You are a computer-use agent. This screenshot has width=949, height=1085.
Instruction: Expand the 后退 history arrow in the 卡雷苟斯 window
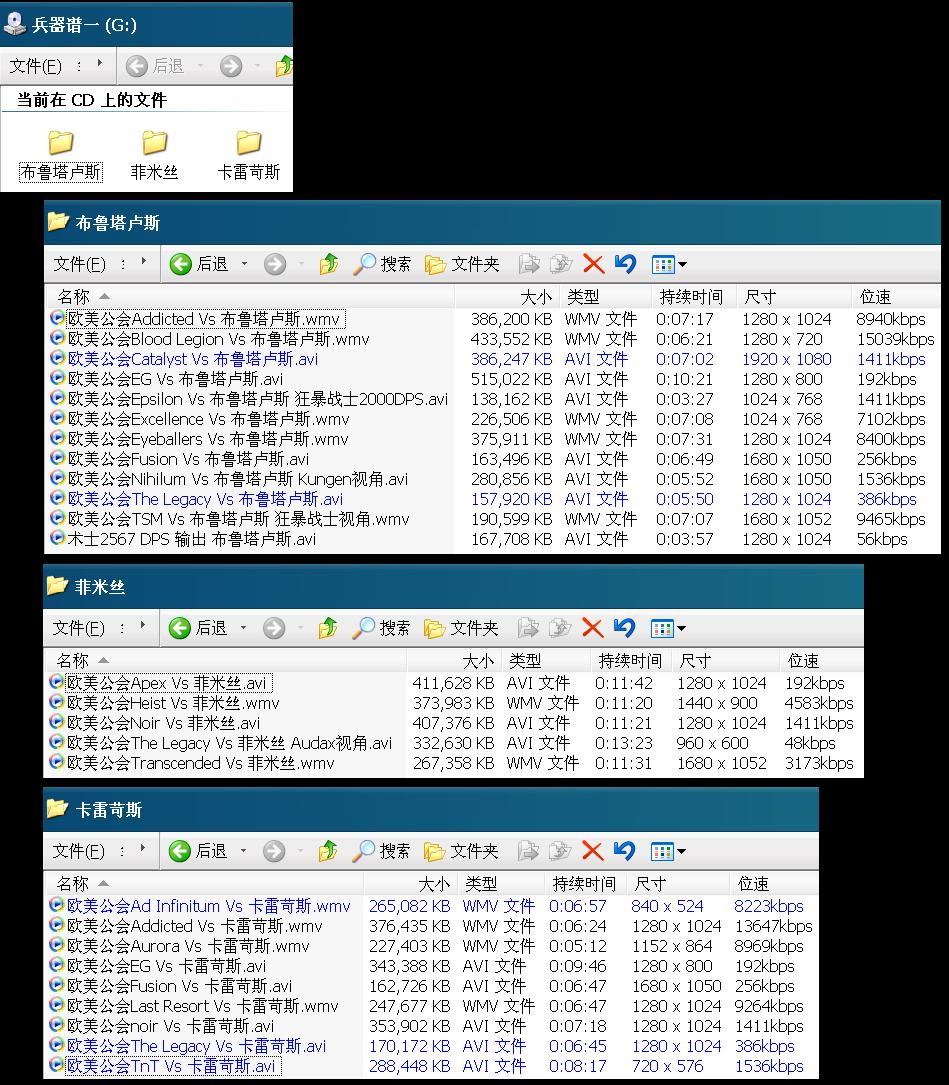243,851
